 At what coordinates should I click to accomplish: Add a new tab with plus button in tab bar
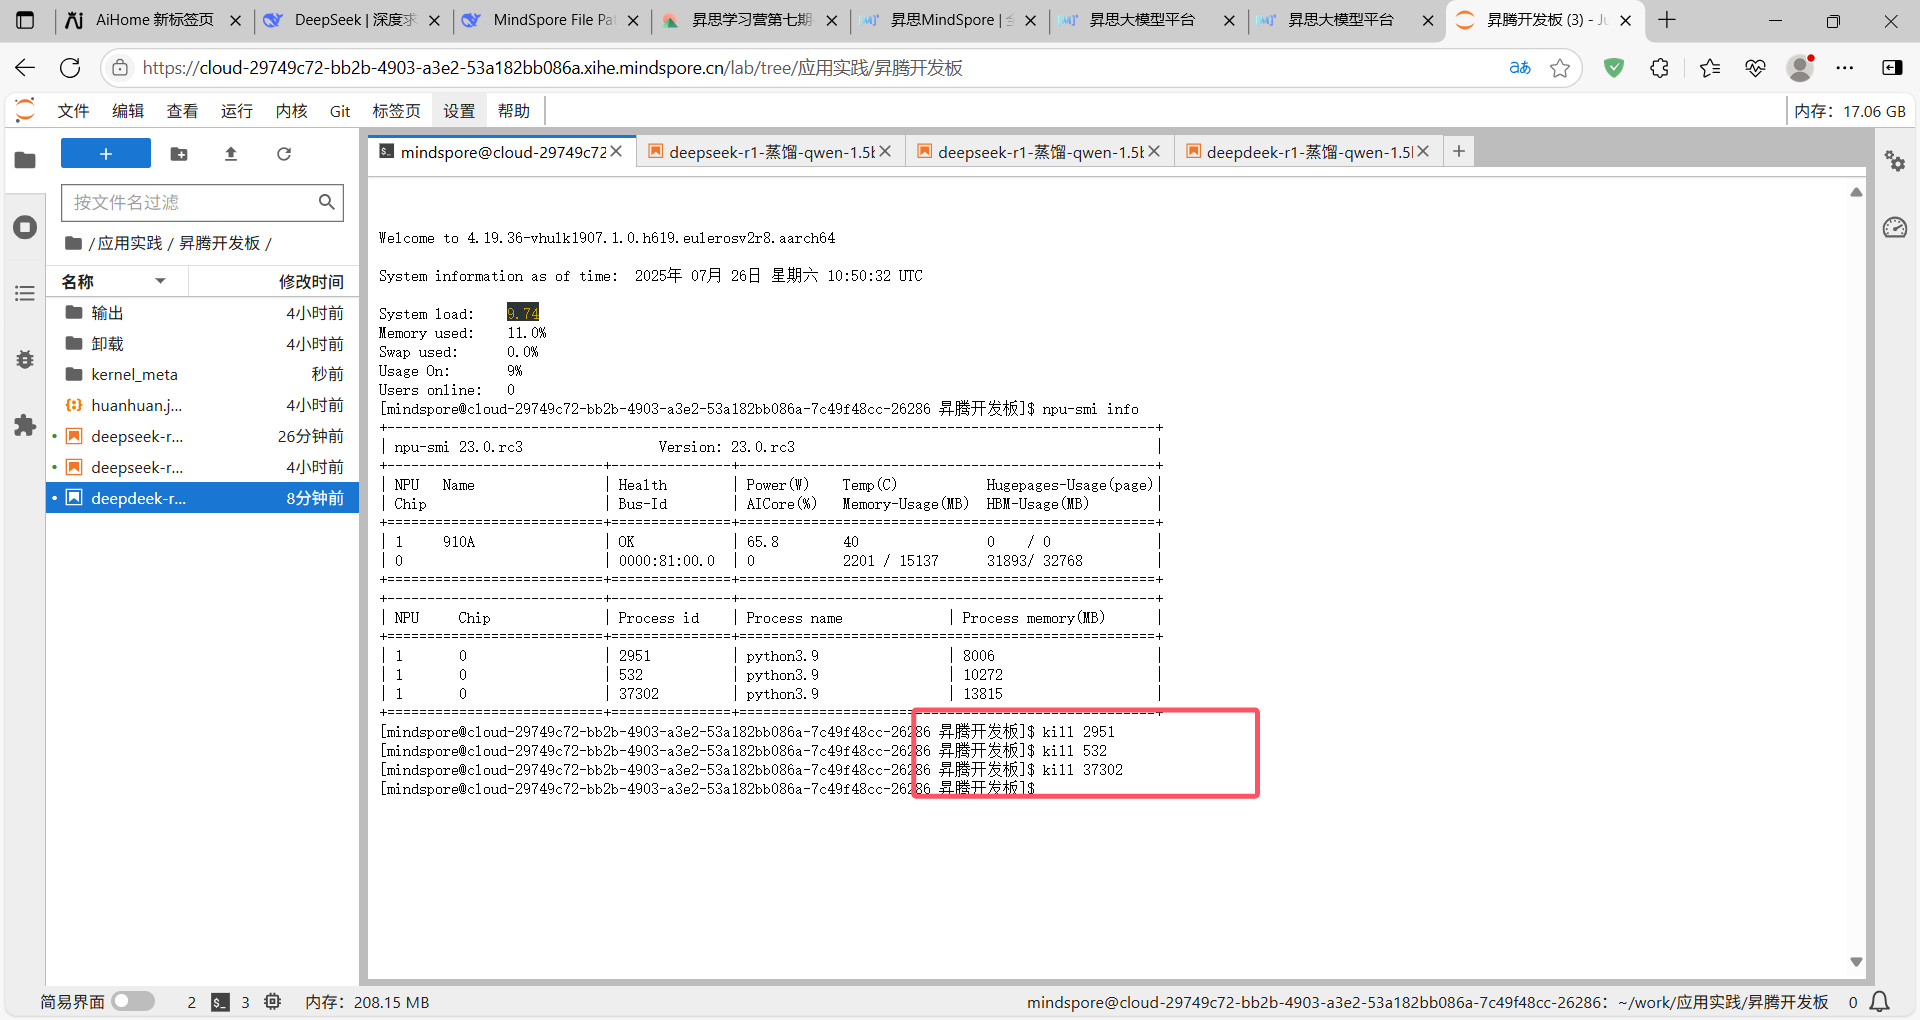[1459, 151]
